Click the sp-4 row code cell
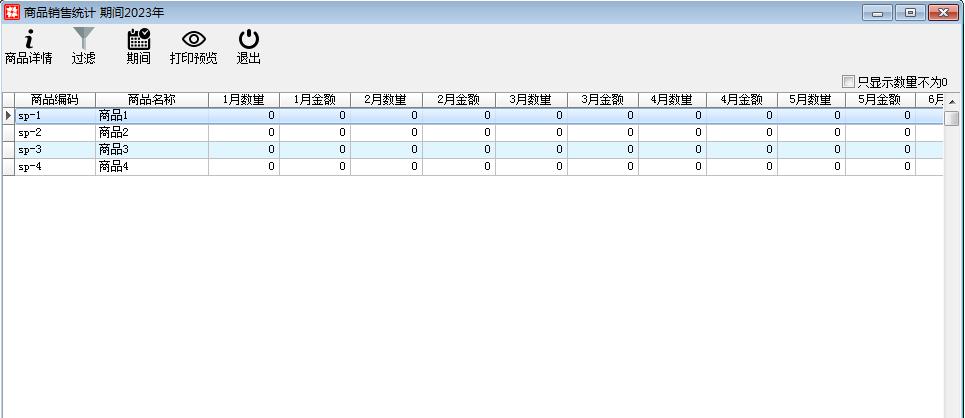Screen dimensions: 965x418 tap(55, 167)
